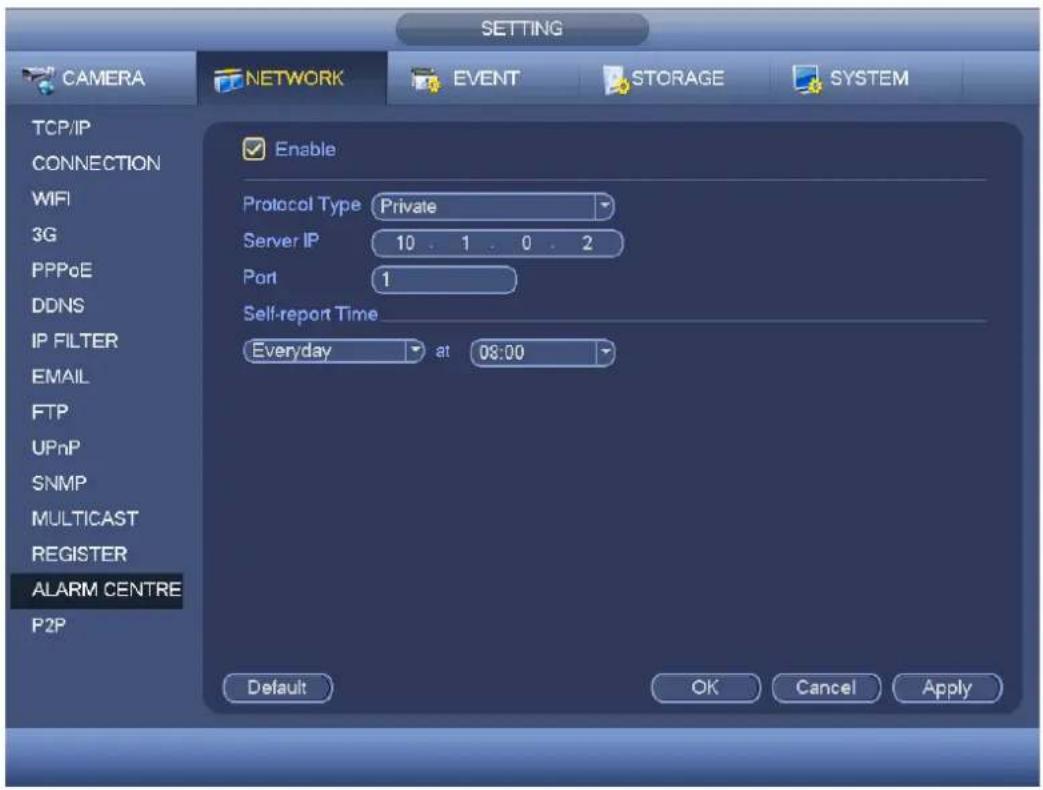Viewport: 1043px width, 790px height.
Task: Click the SYSTEM tab icon
Action: (807, 80)
